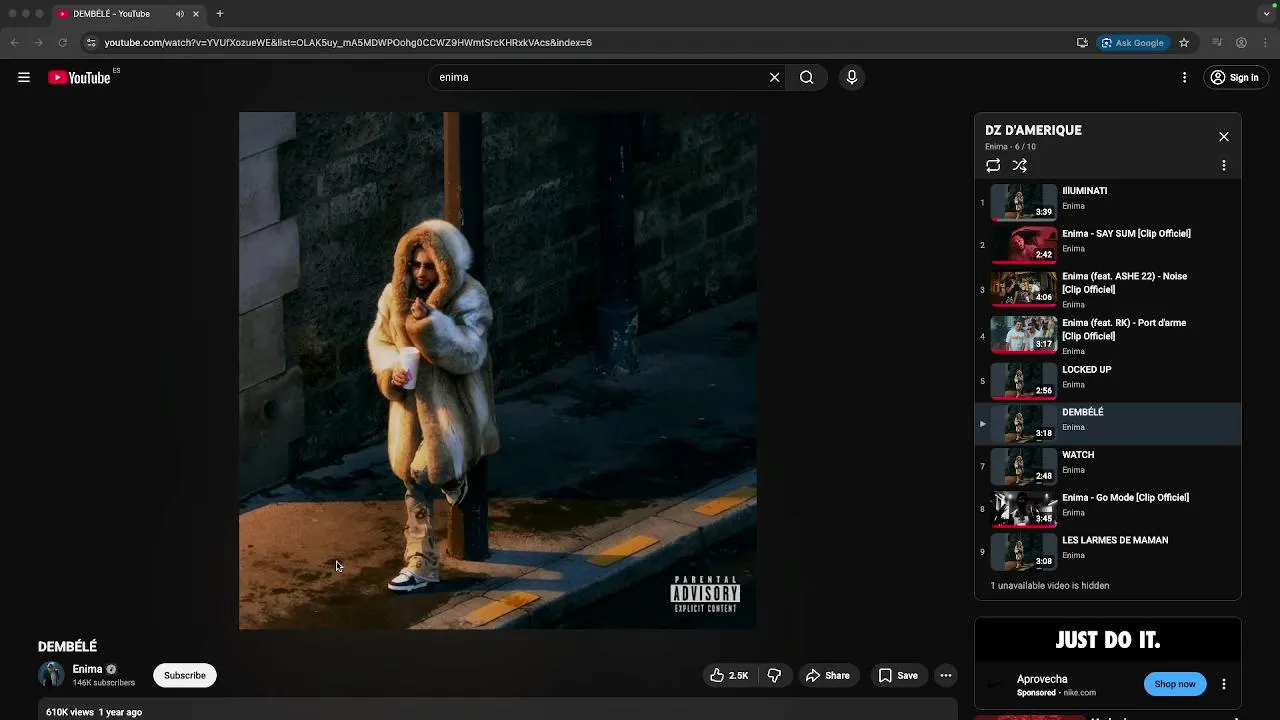Viewport: 1280px width, 720px height.
Task: Open Enima channel name link
Action: click(x=87, y=669)
